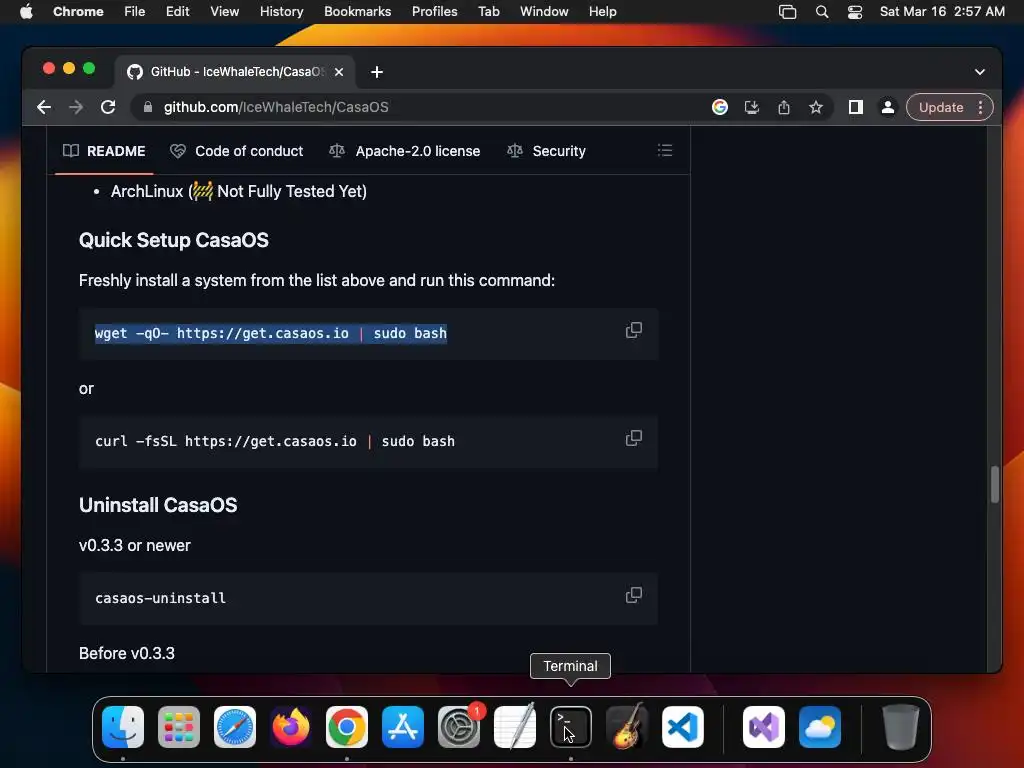Open GarageBand from the Dock
Screen dimensions: 1024x768
pyautogui.click(x=627, y=727)
